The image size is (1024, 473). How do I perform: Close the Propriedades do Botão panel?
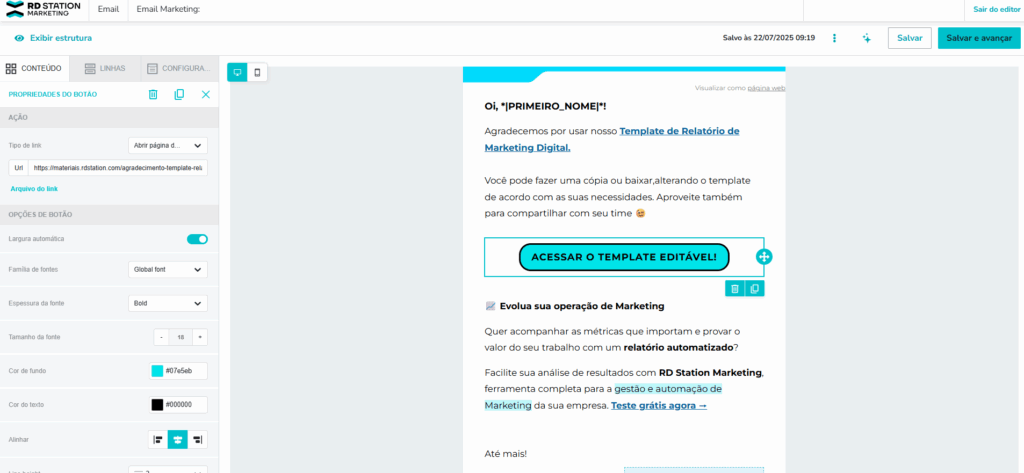(x=206, y=94)
